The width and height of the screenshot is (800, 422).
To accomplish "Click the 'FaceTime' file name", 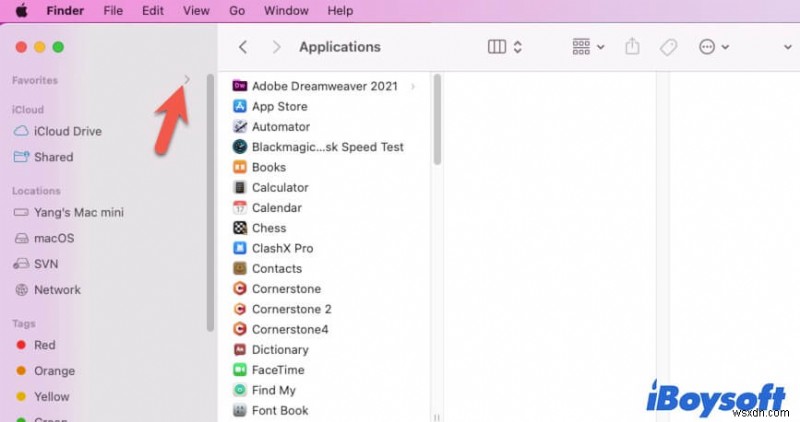I will (278, 370).
